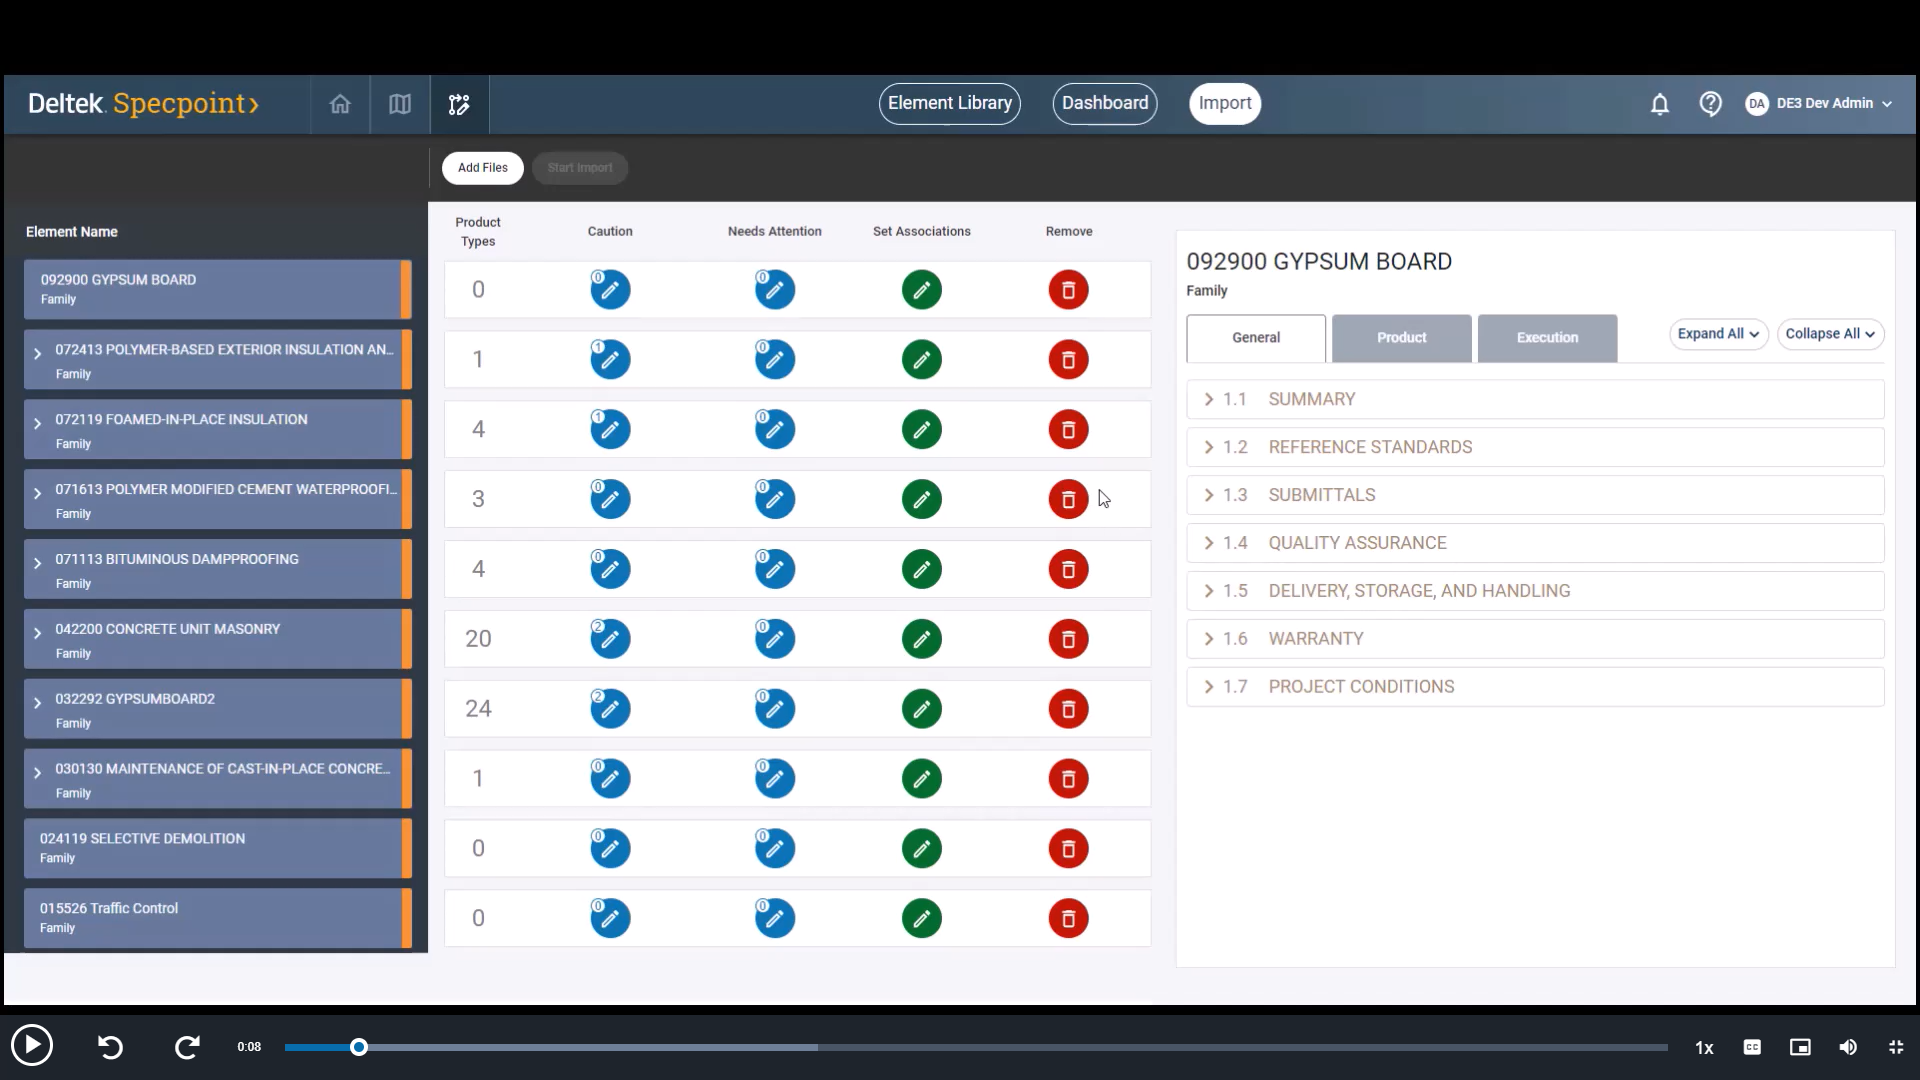Click the Add Files button
Image resolution: width=1920 pixels, height=1080 pixels.
click(482, 168)
